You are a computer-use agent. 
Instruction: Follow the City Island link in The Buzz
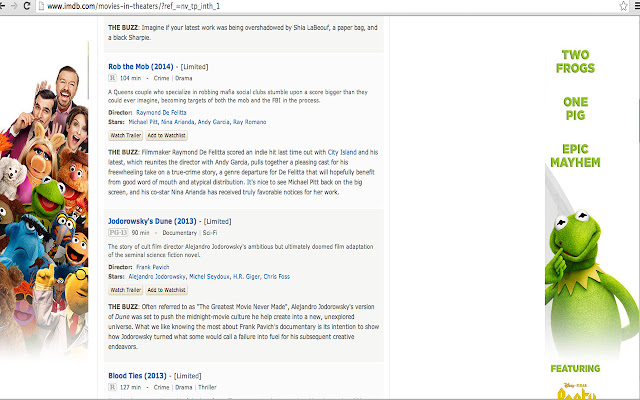click(x=342, y=152)
